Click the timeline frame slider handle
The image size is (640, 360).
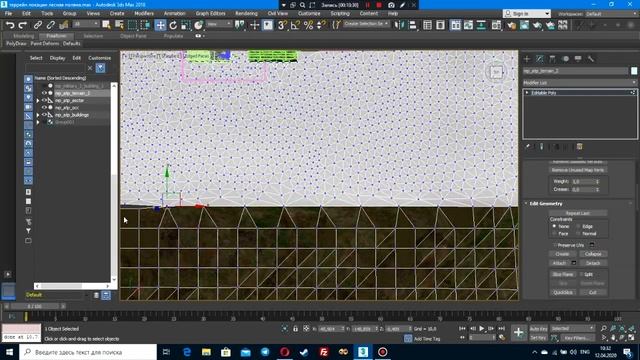pos(35,306)
